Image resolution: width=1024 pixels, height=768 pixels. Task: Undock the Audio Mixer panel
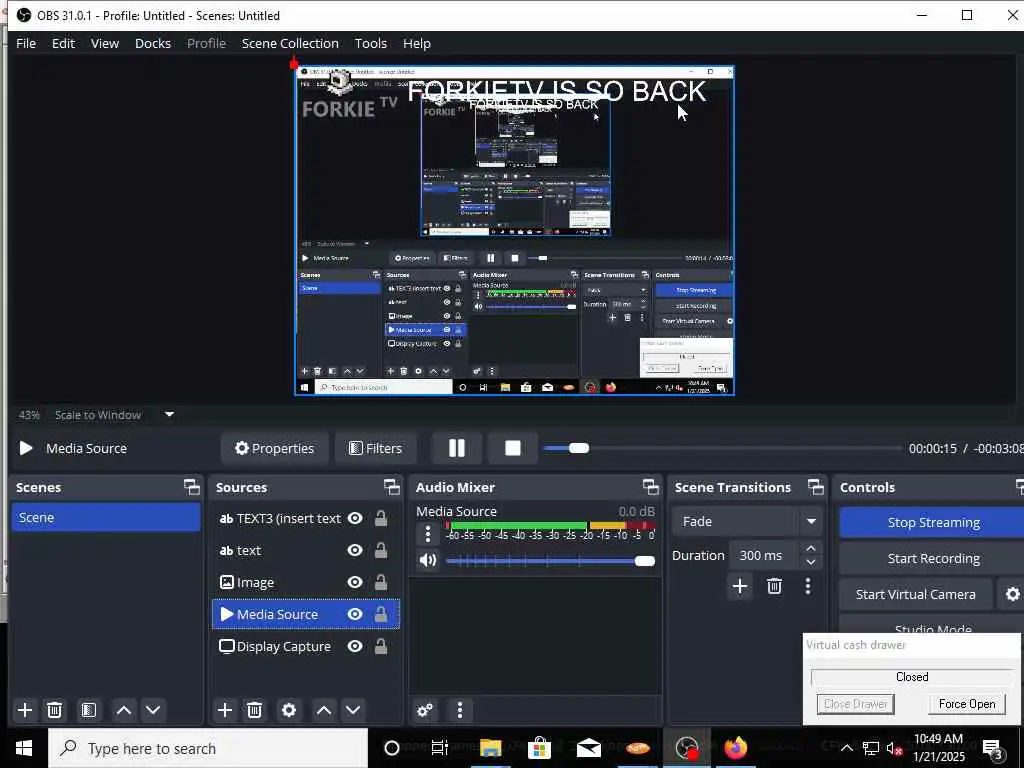pyautogui.click(x=650, y=487)
